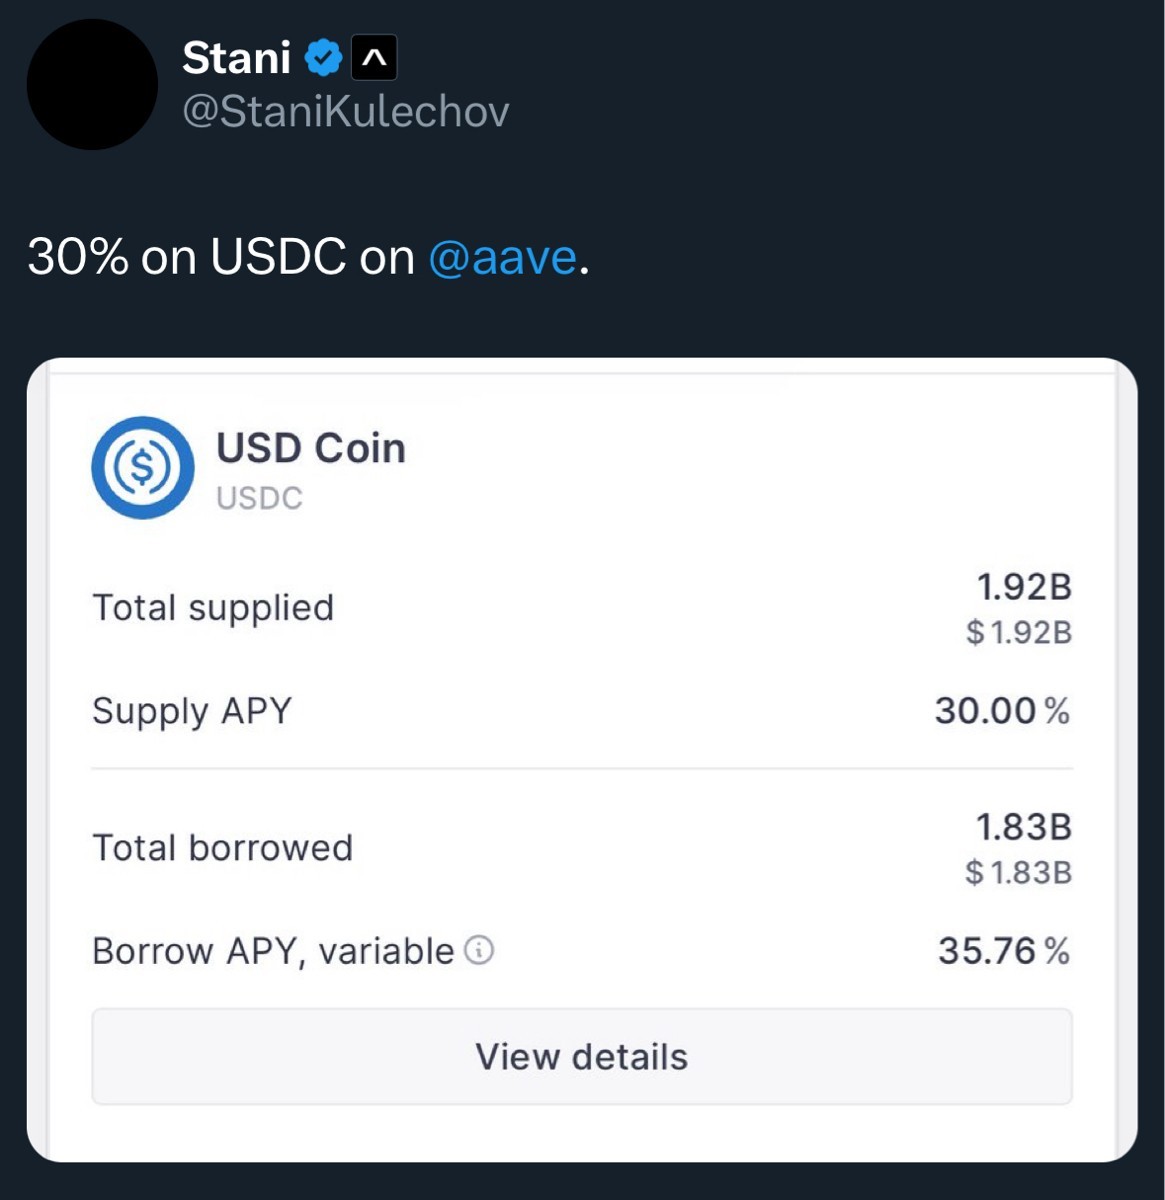Click the info icon beside Borrow APY
The height and width of the screenshot is (1200, 1165).
click(x=479, y=950)
